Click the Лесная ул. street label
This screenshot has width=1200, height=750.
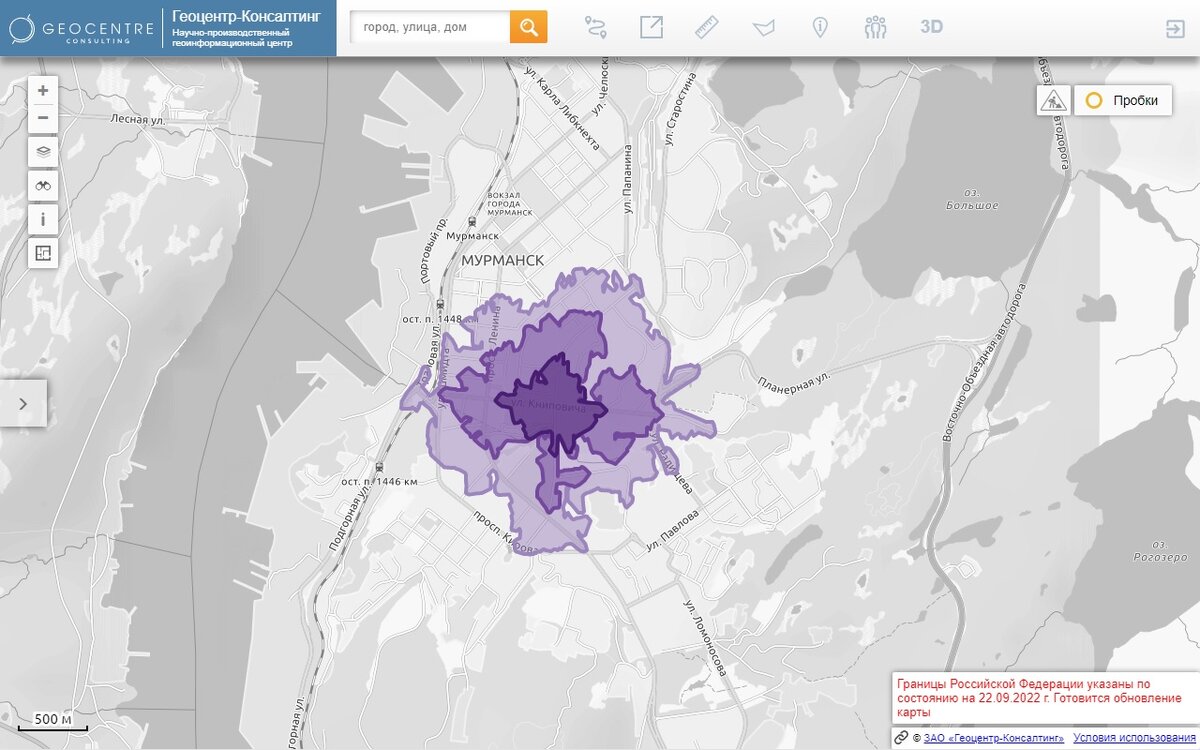tap(137, 118)
